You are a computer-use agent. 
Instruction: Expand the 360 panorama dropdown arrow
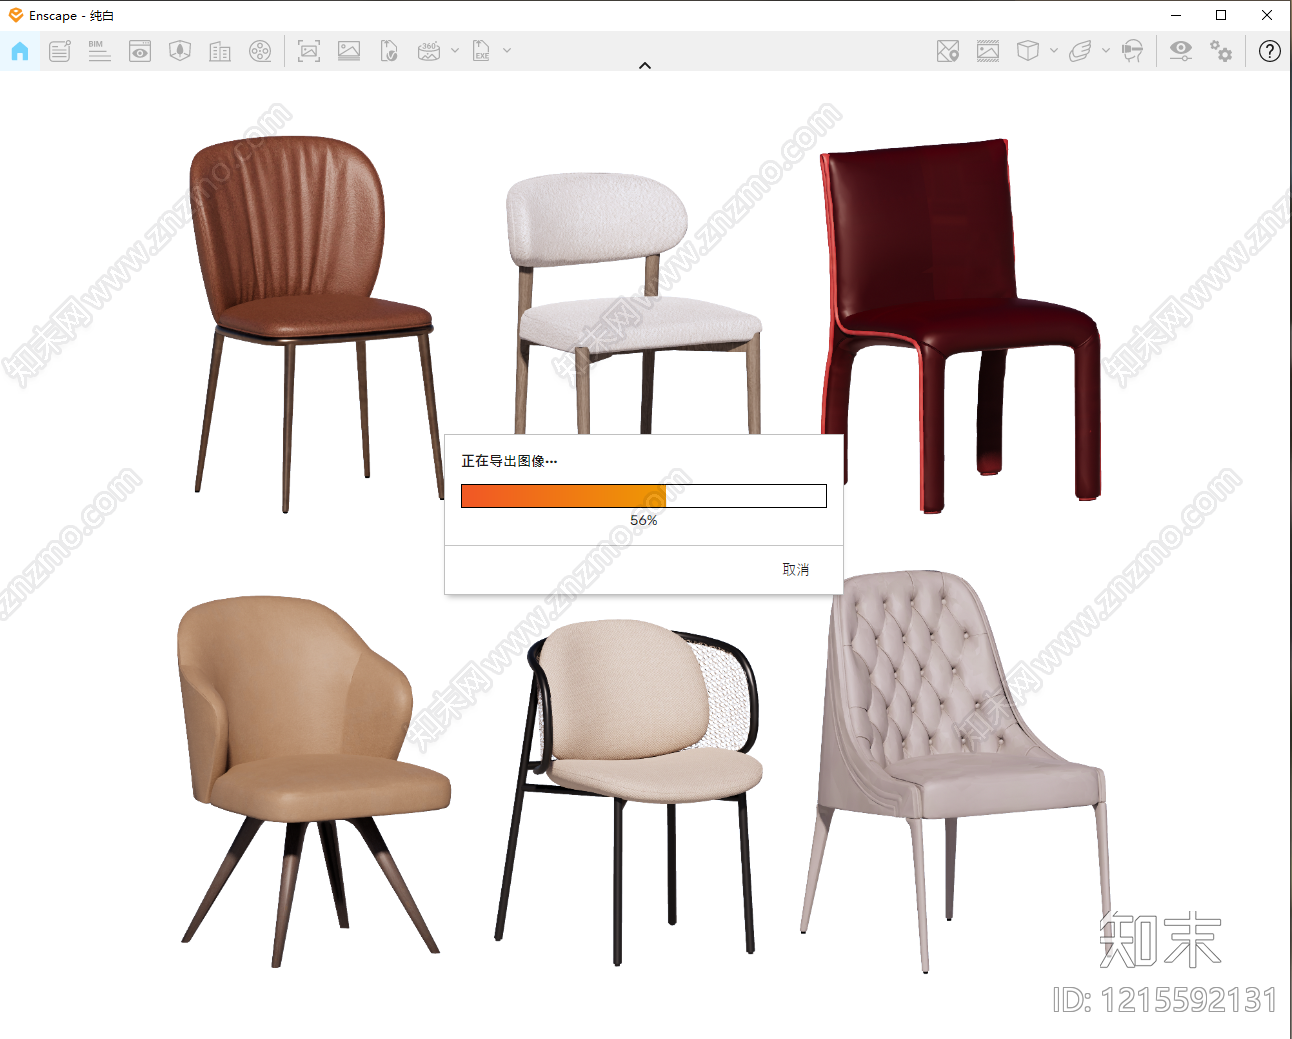(455, 51)
